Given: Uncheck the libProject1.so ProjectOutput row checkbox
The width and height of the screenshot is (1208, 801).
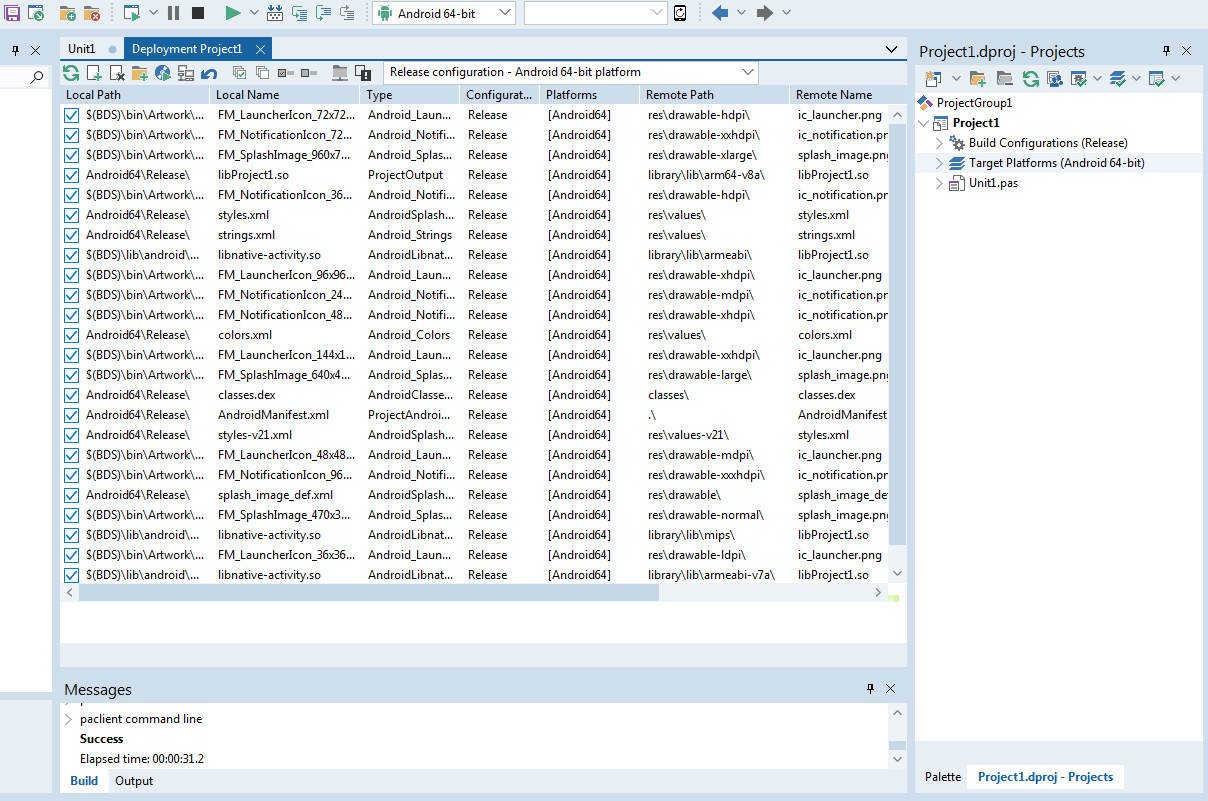Looking at the screenshot, I should point(71,175).
